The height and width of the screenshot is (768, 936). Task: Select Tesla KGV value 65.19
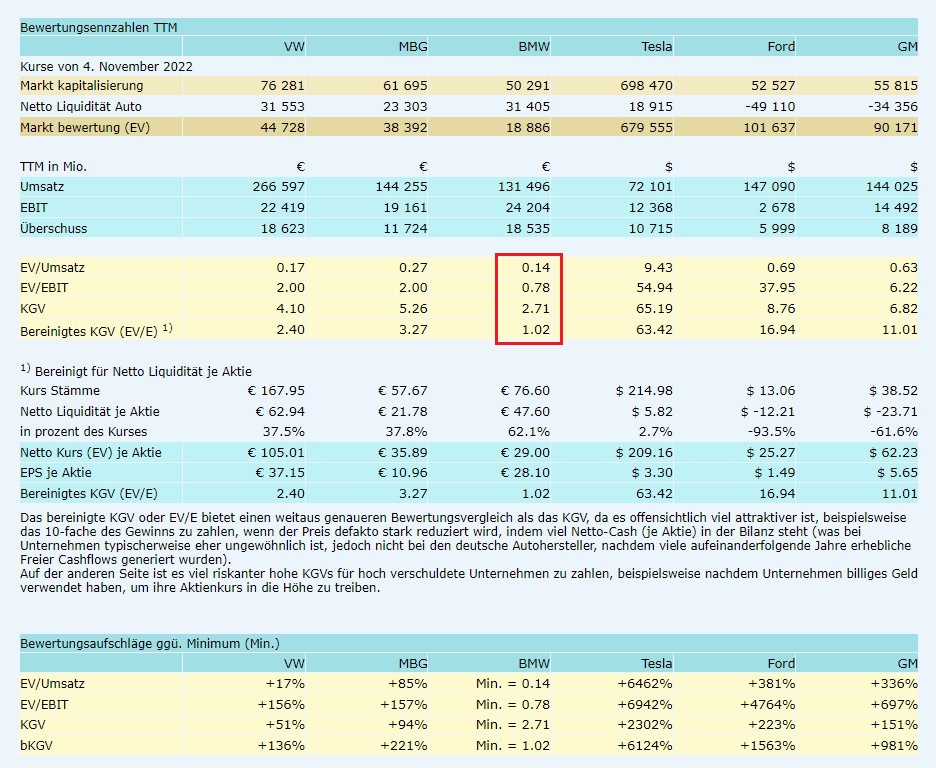654,309
